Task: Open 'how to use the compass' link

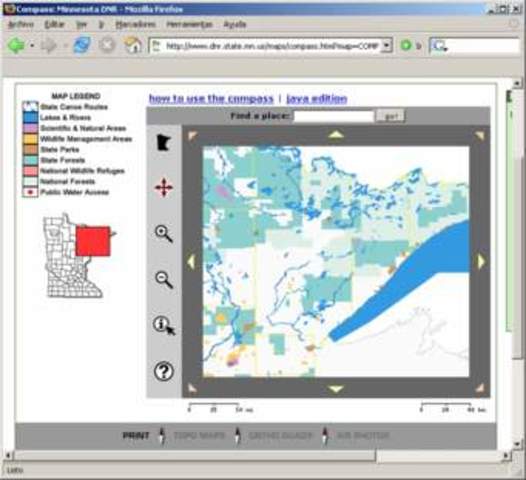Action: pos(211,99)
